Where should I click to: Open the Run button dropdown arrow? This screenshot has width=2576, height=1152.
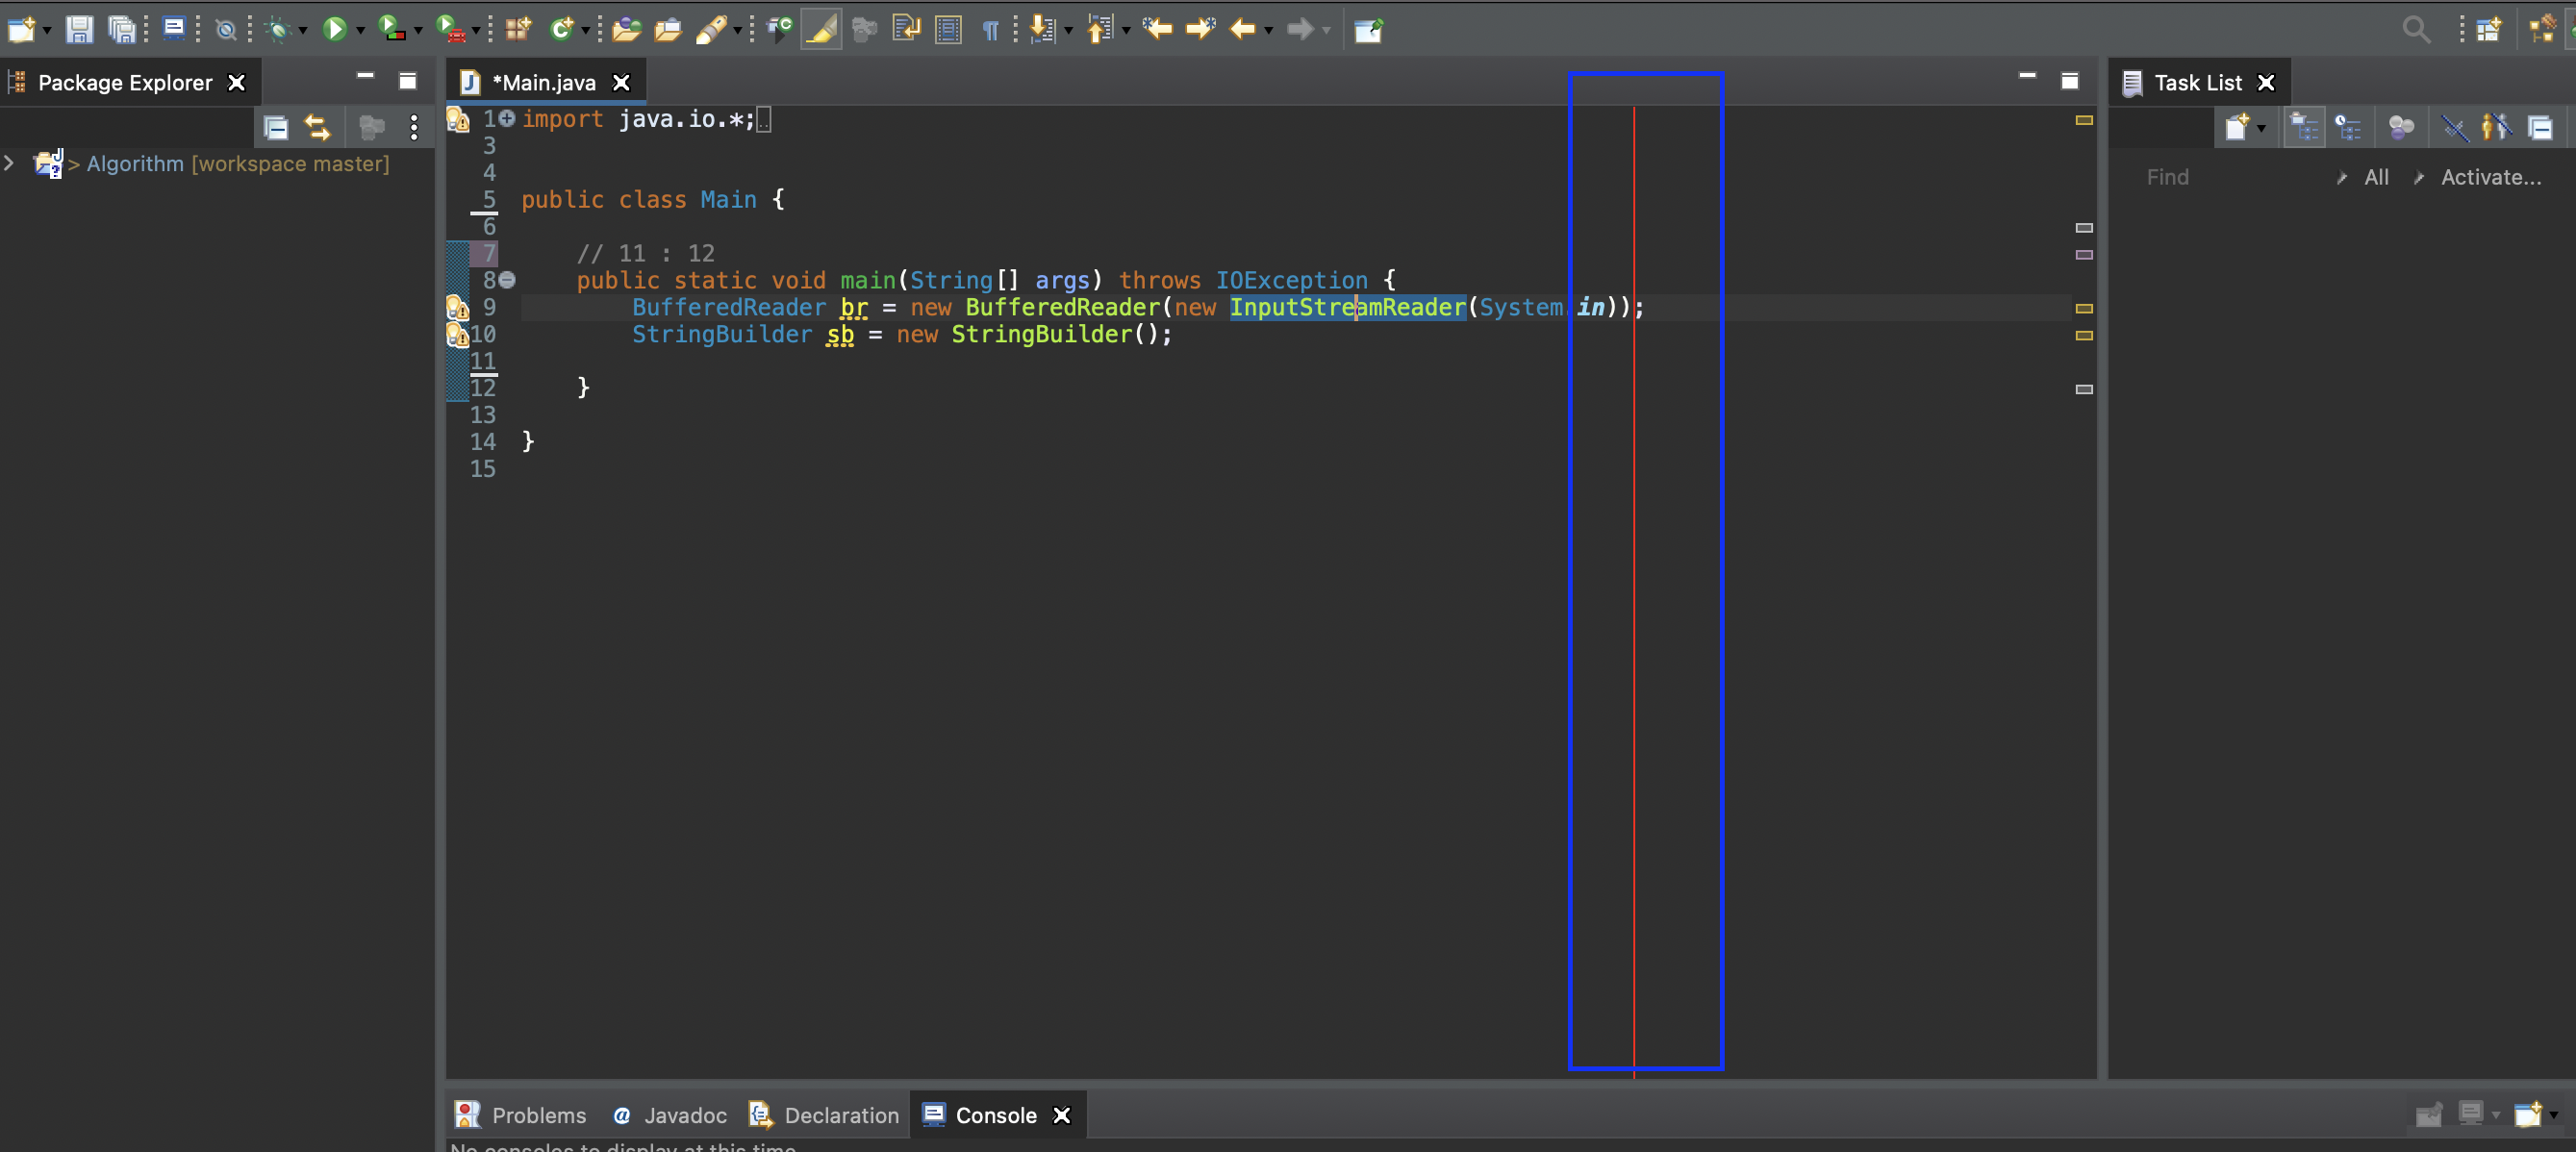click(361, 32)
